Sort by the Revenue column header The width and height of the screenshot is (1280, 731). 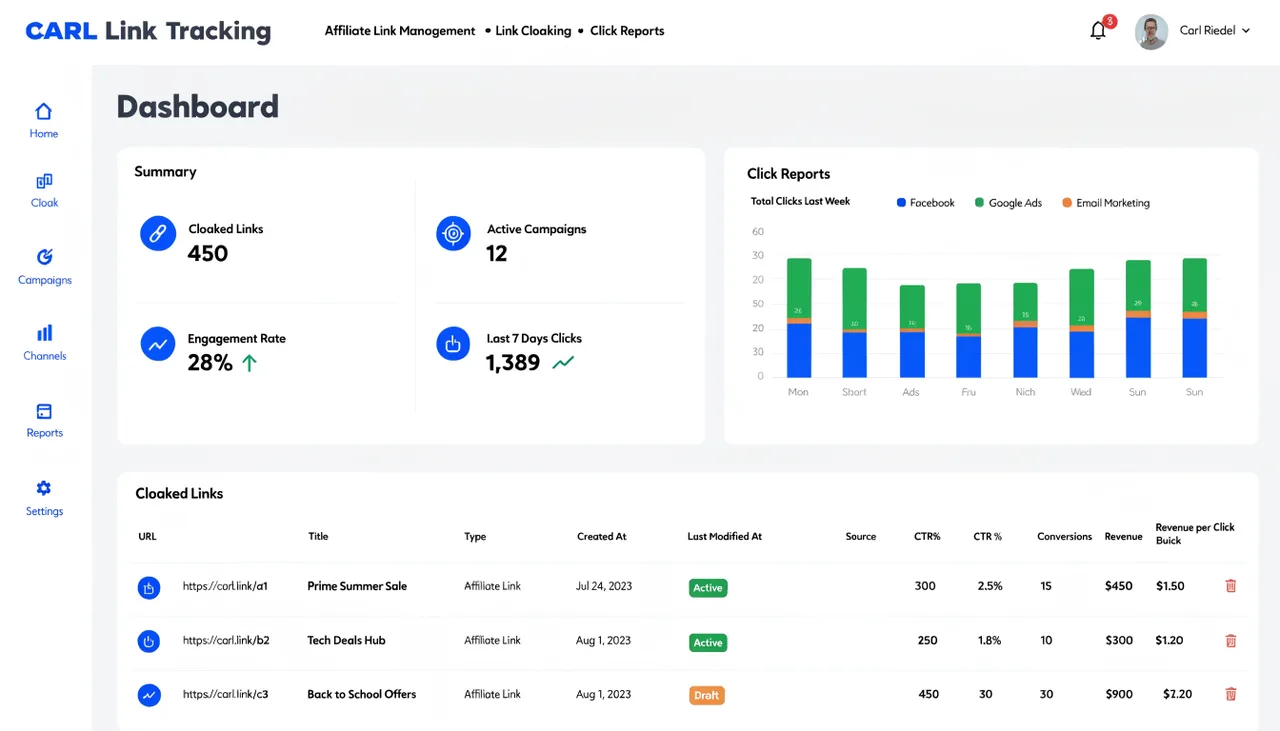pyautogui.click(x=1123, y=536)
